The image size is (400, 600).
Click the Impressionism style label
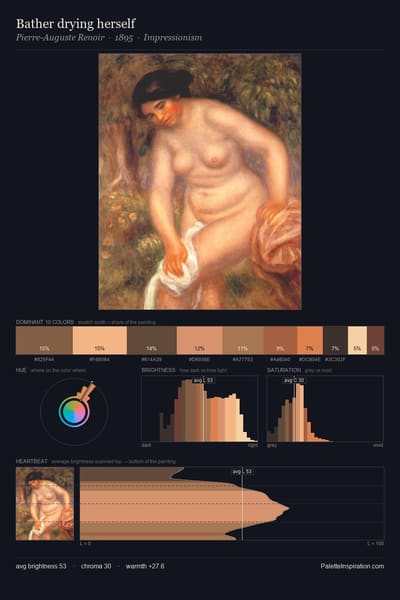(x=173, y=38)
